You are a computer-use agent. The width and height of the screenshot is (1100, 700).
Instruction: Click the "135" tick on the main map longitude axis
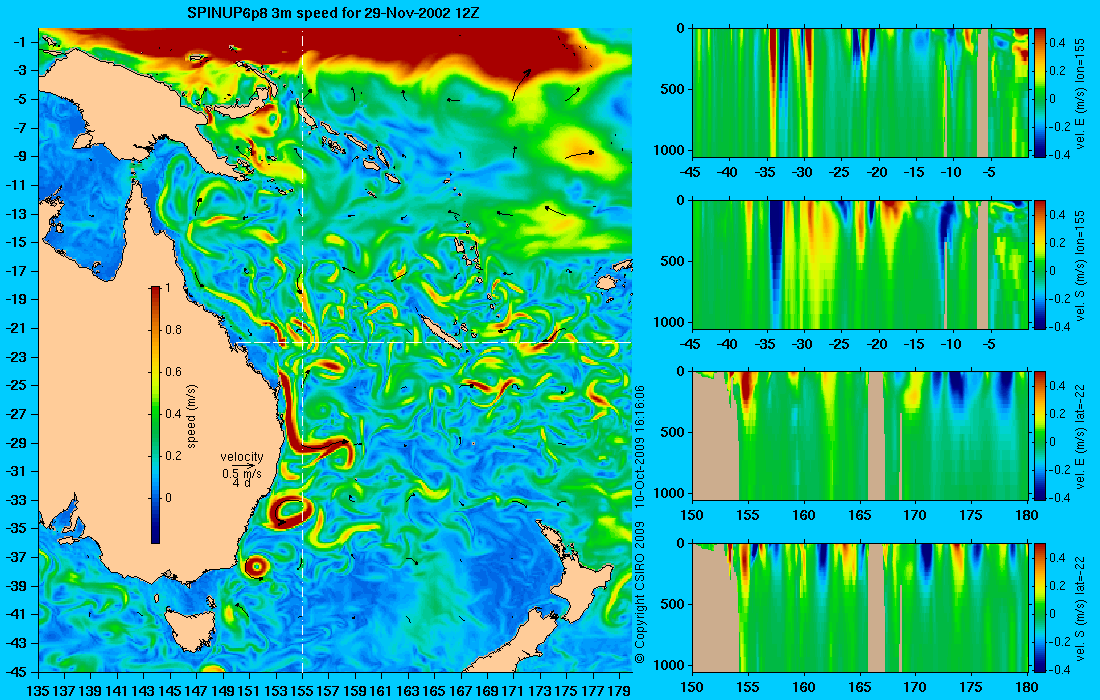pyautogui.click(x=38, y=691)
